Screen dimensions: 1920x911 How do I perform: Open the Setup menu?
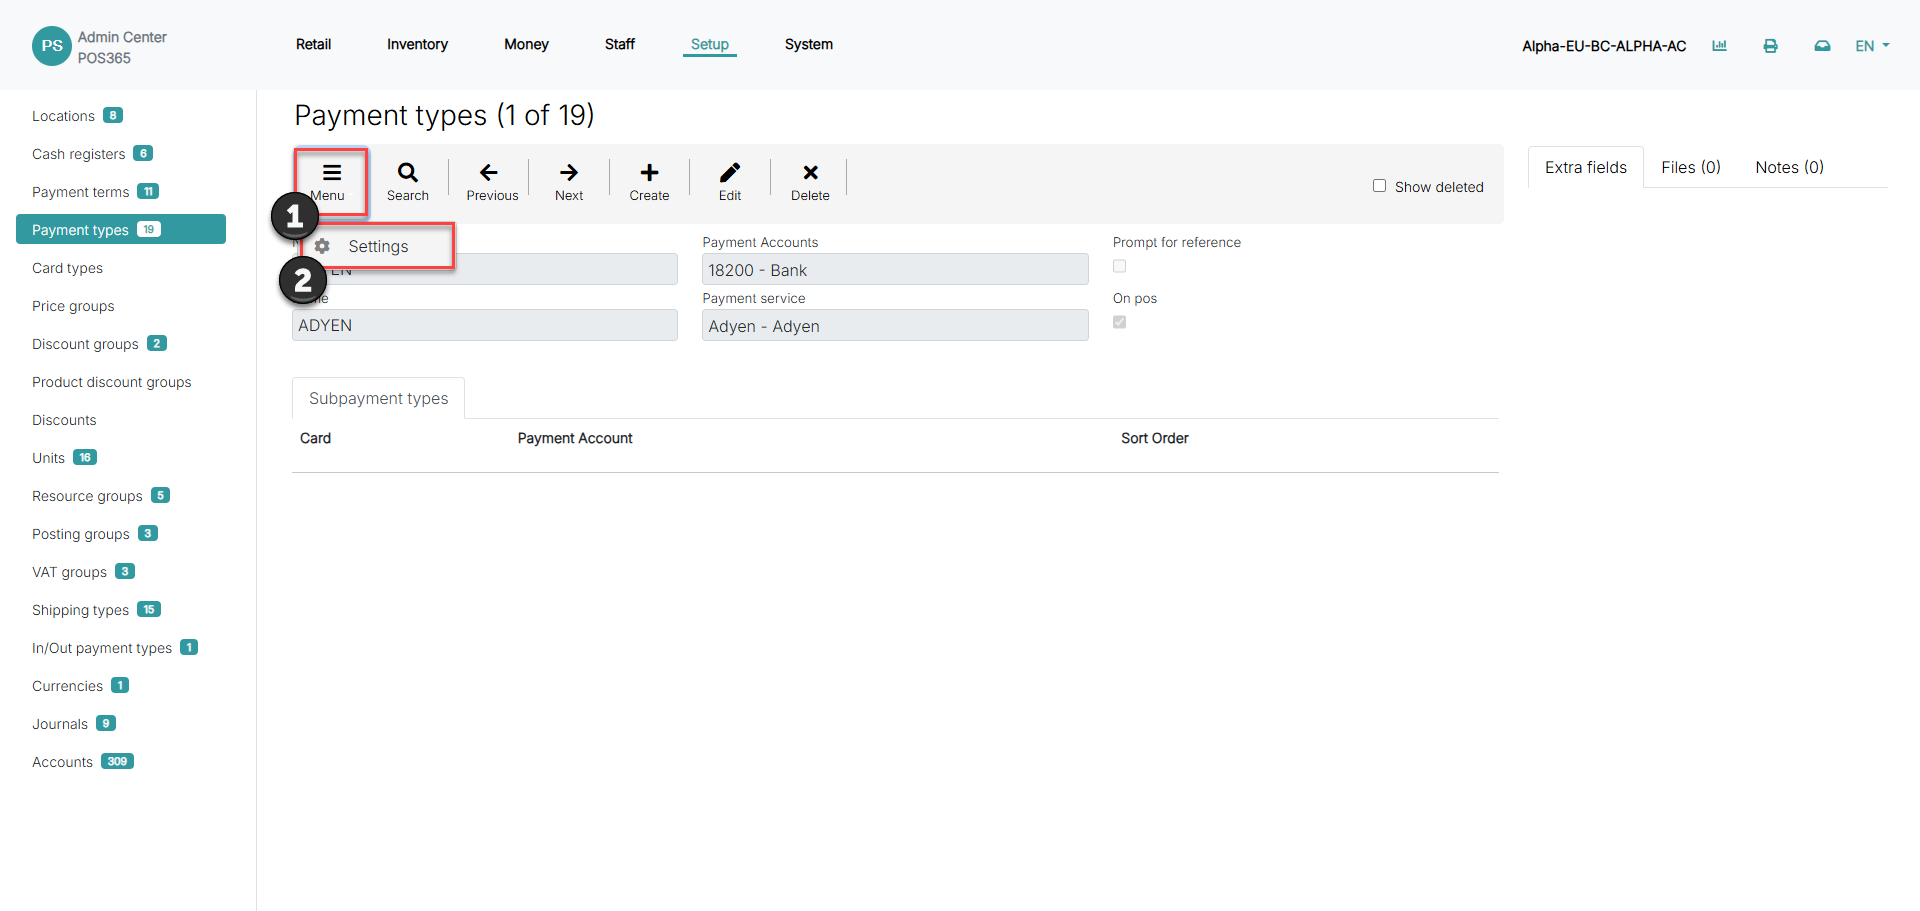coord(709,44)
